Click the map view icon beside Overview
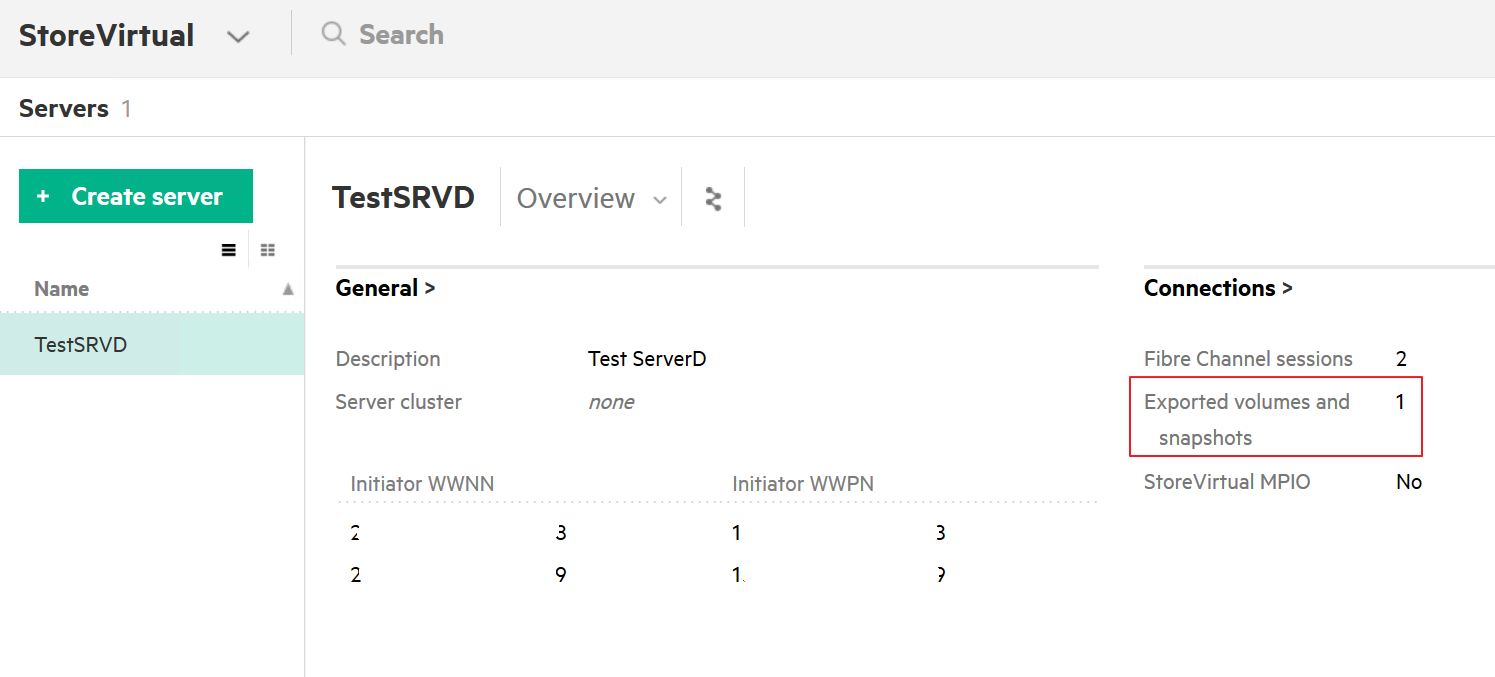The image size is (1495, 677). [713, 198]
